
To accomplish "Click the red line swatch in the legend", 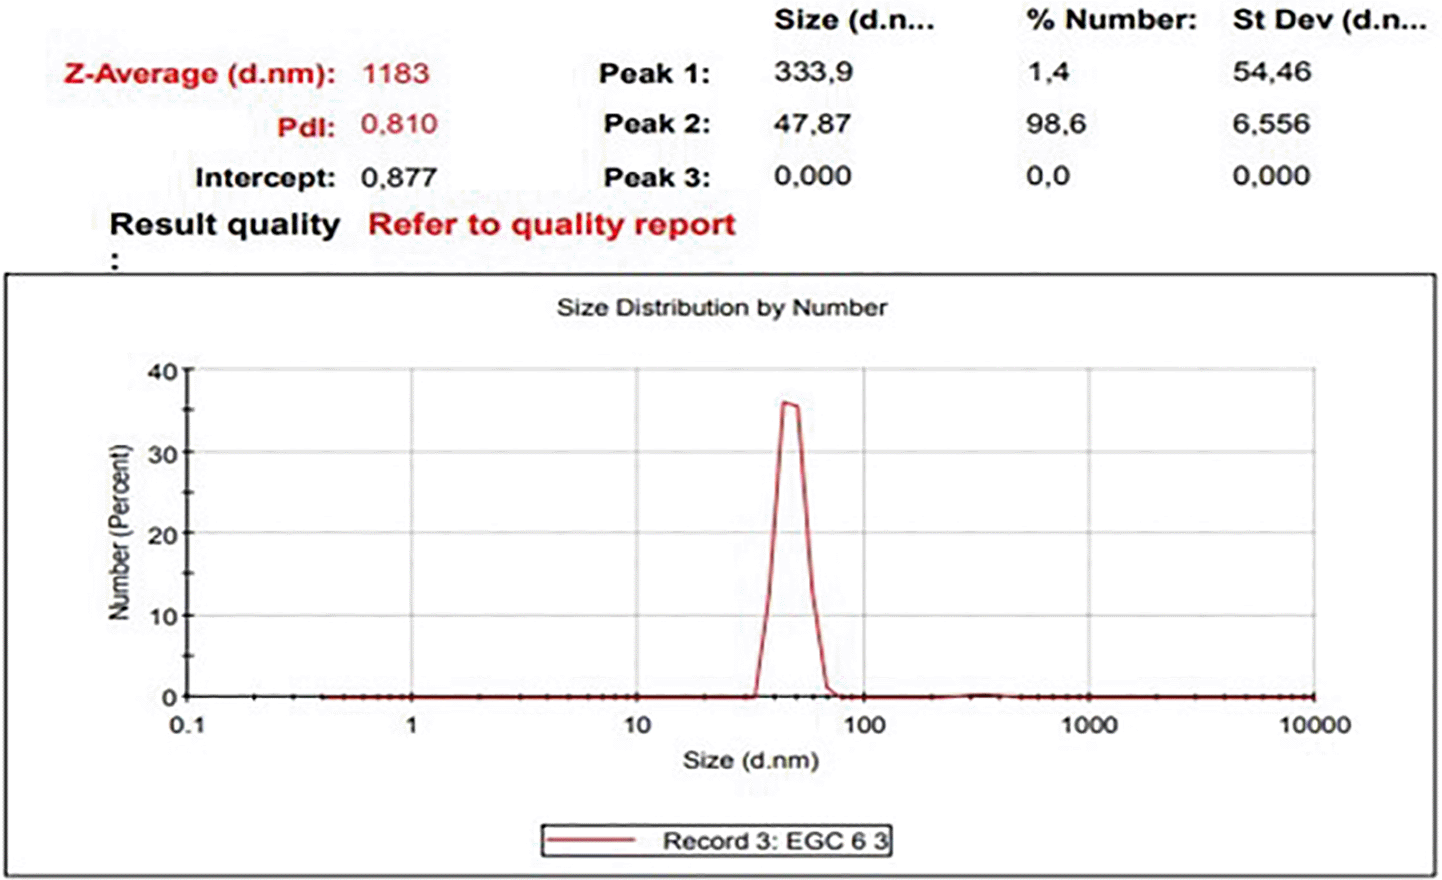I will pos(592,841).
